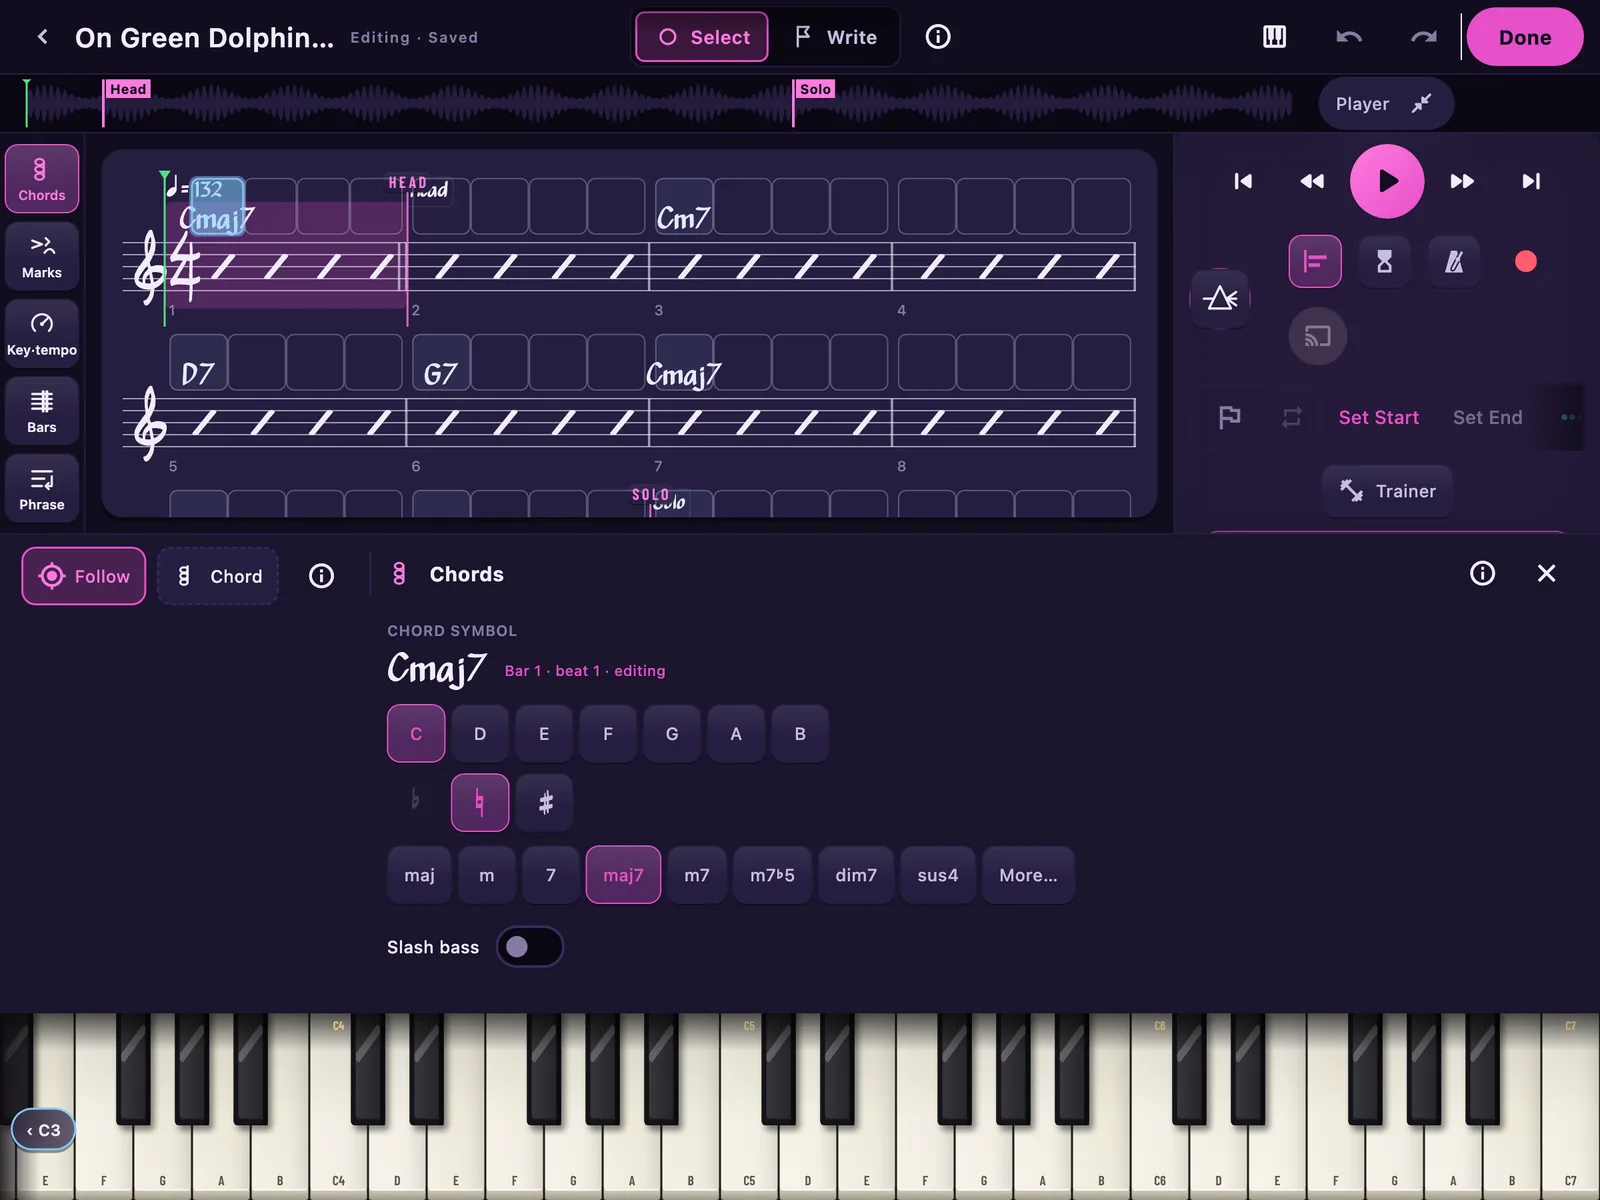Select the natural accidental
This screenshot has width=1600, height=1200.
point(480,802)
